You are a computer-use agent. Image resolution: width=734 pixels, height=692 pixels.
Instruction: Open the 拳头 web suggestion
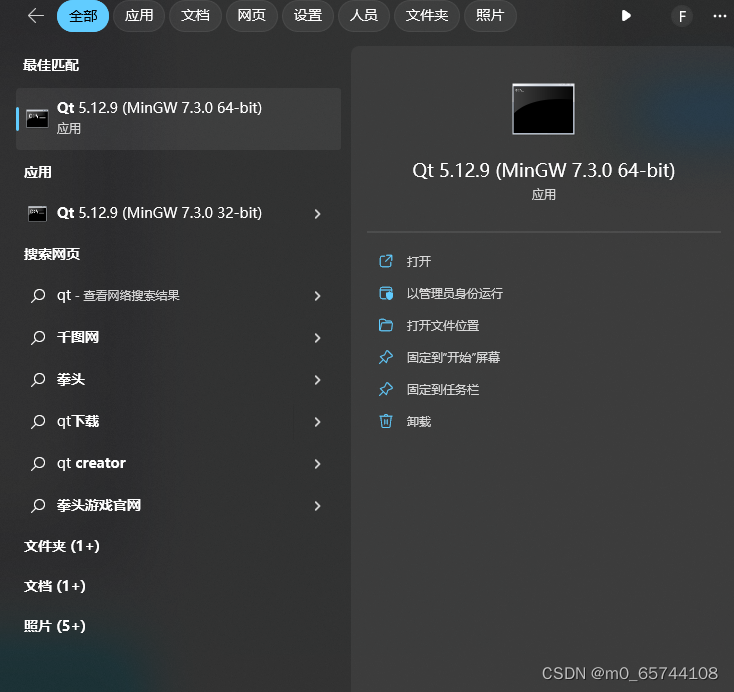pos(178,379)
